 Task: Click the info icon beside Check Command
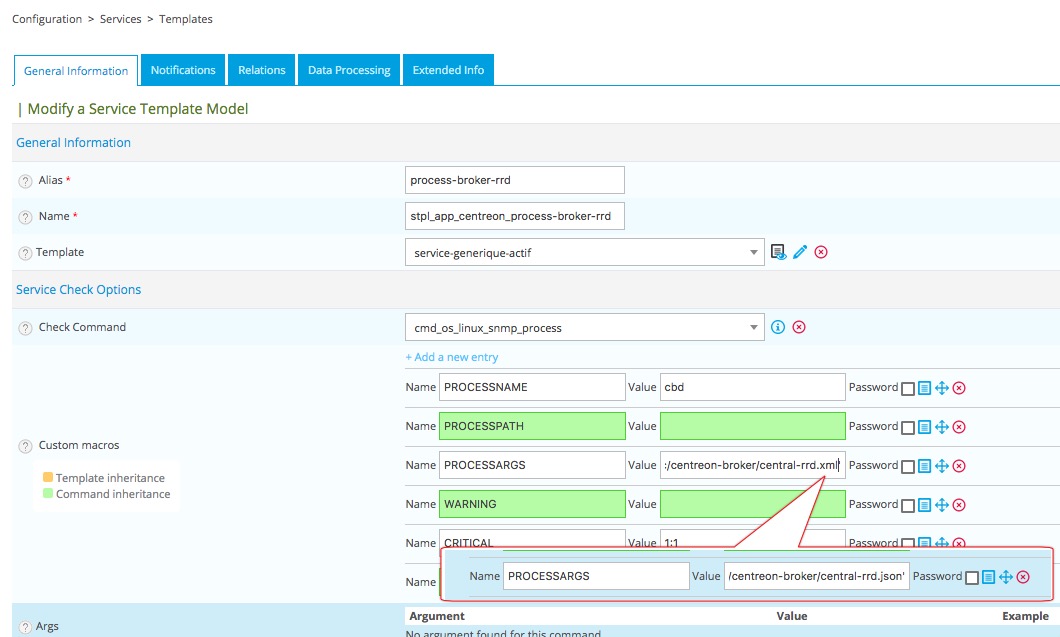click(x=778, y=327)
